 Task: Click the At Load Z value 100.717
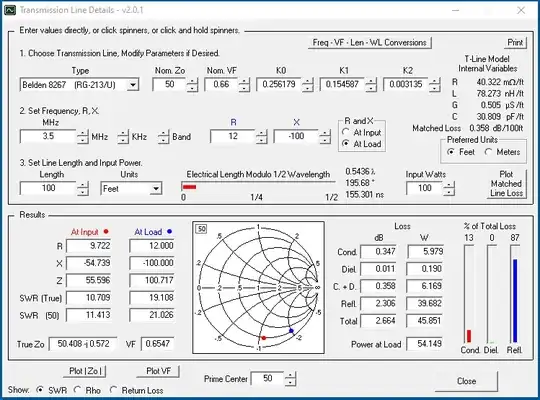152,280
